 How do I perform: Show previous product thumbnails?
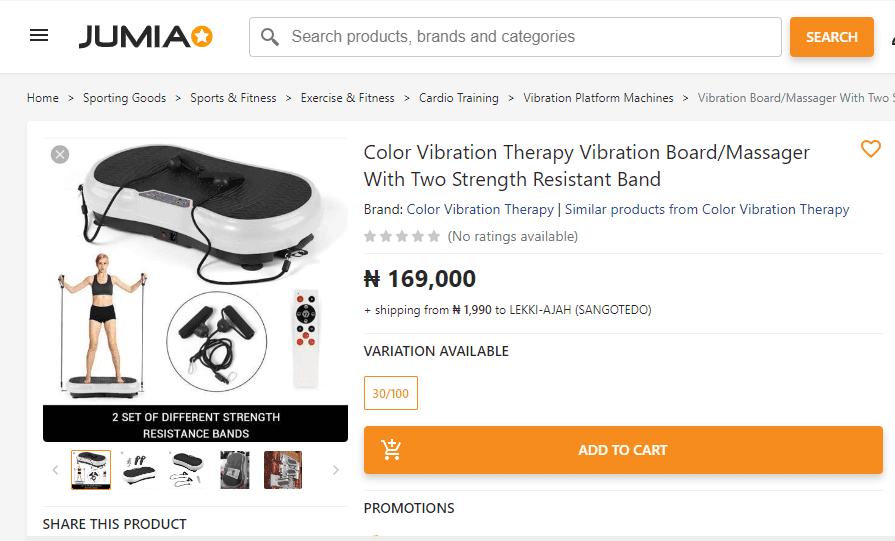pos(56,470)
